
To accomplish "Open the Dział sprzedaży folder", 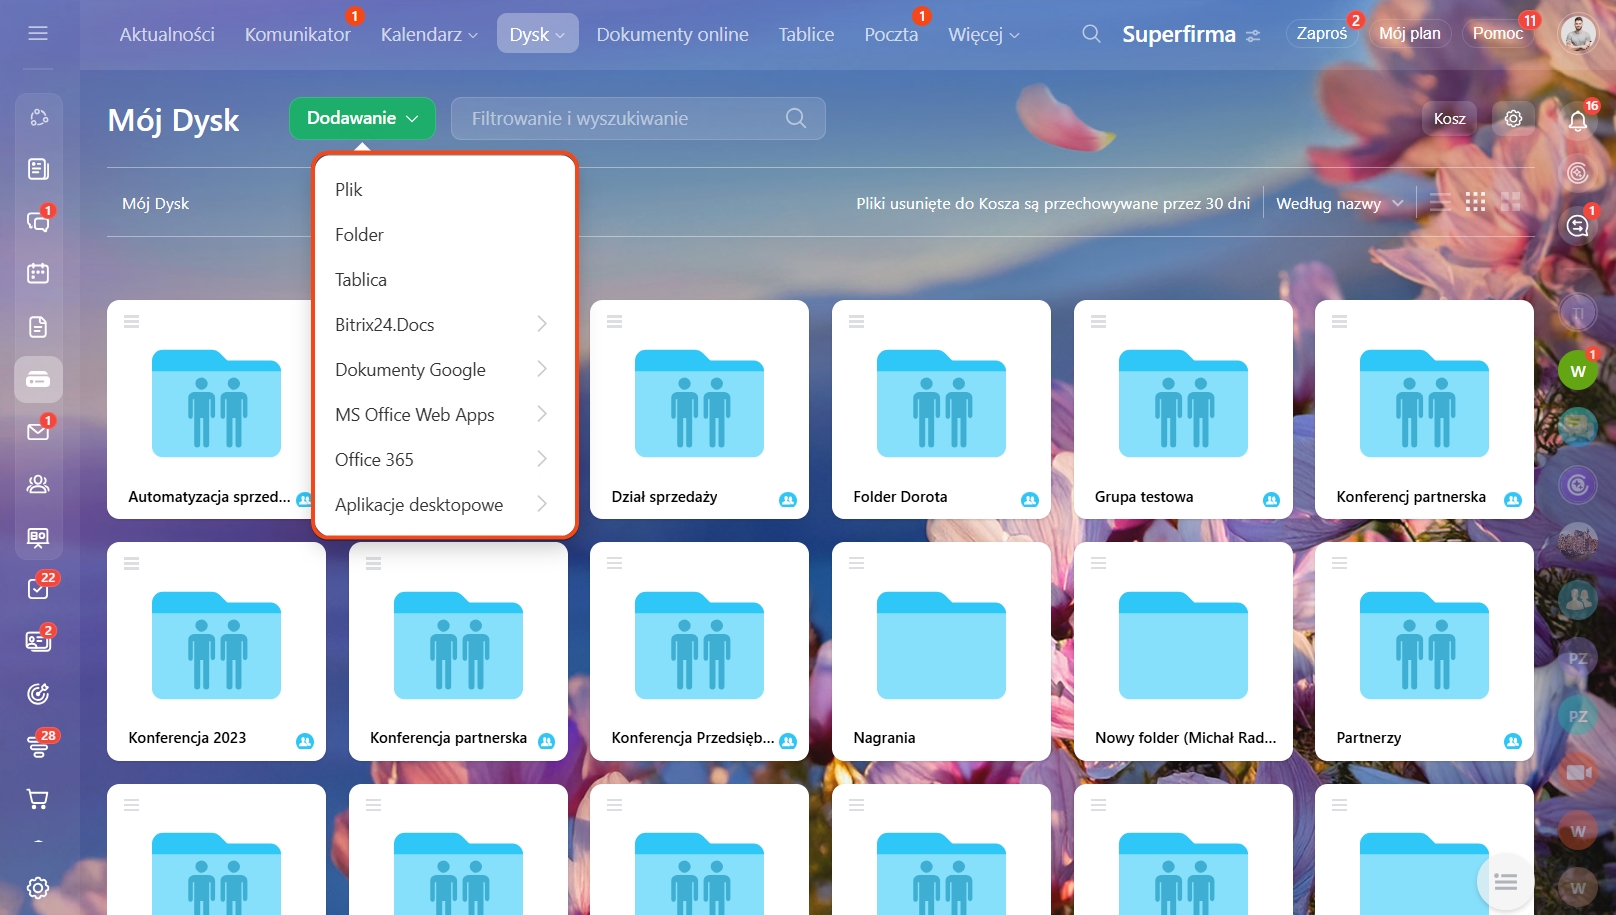I will coord(699,409).
